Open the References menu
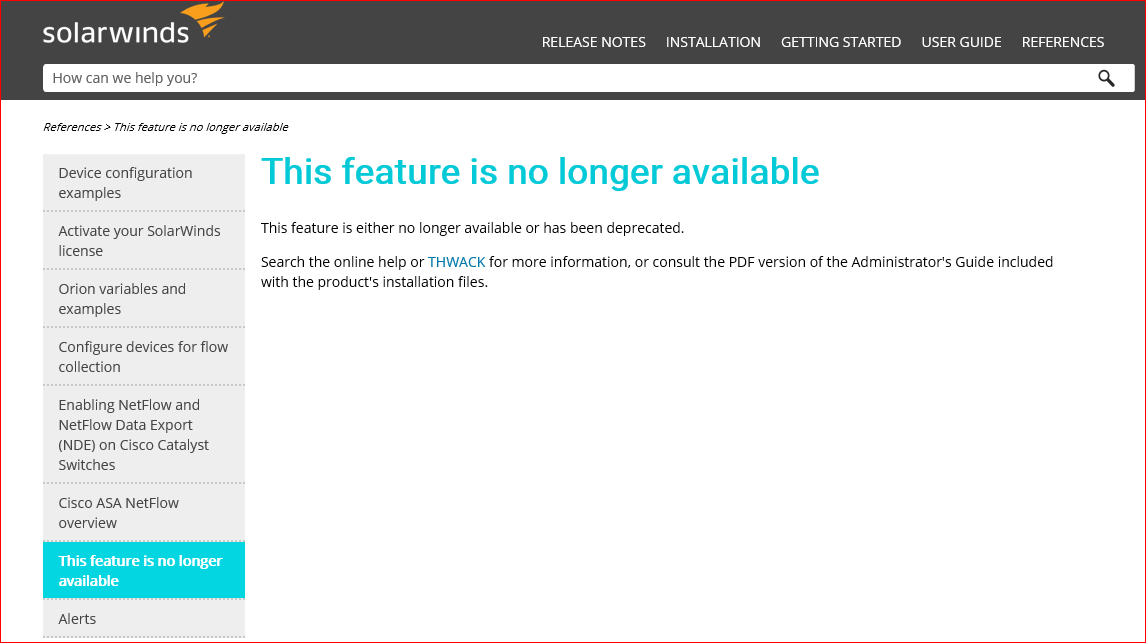The width and height of the screenshot is (1146, 643). click(1063, 42)
